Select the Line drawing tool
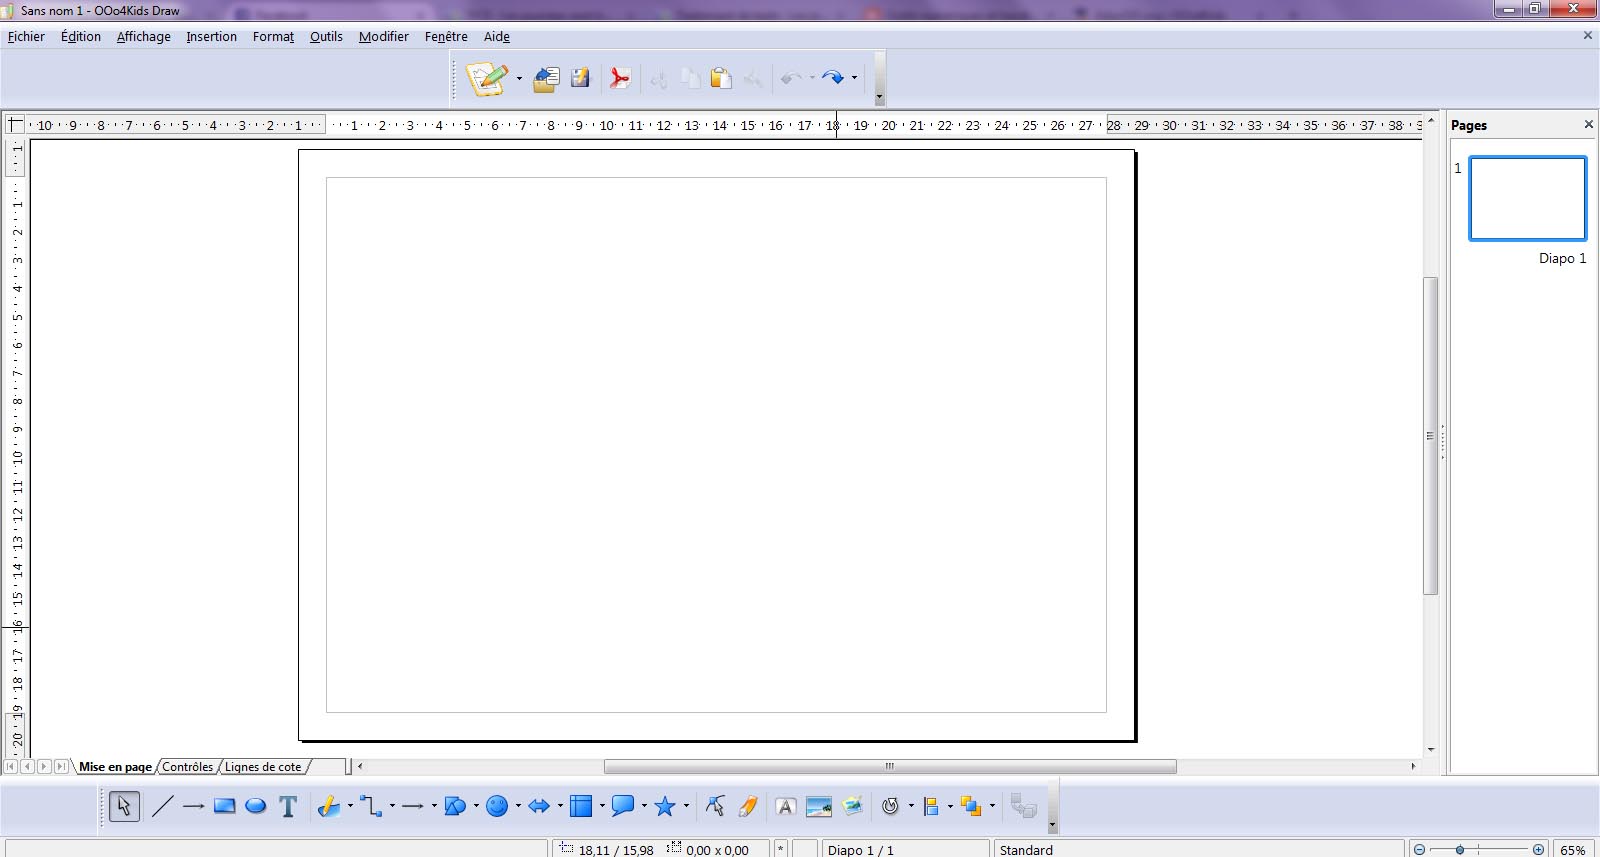 162,806
